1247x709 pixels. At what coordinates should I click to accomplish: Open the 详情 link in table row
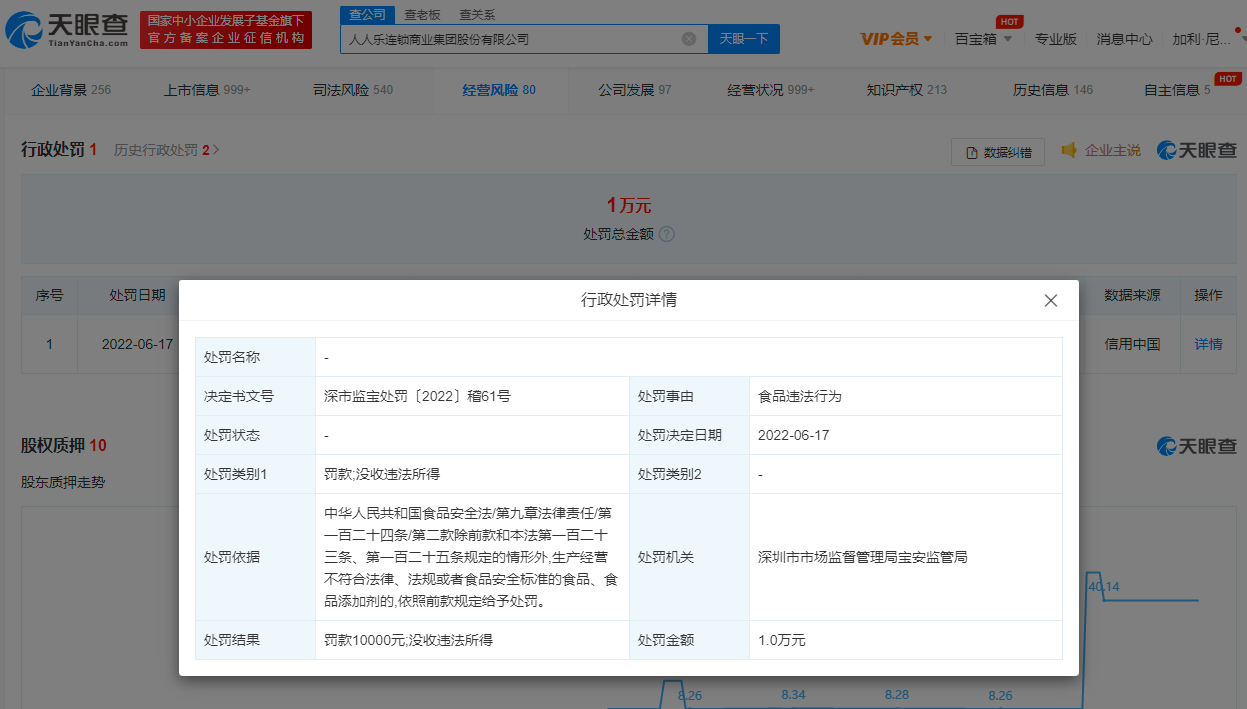point(1208,344)
